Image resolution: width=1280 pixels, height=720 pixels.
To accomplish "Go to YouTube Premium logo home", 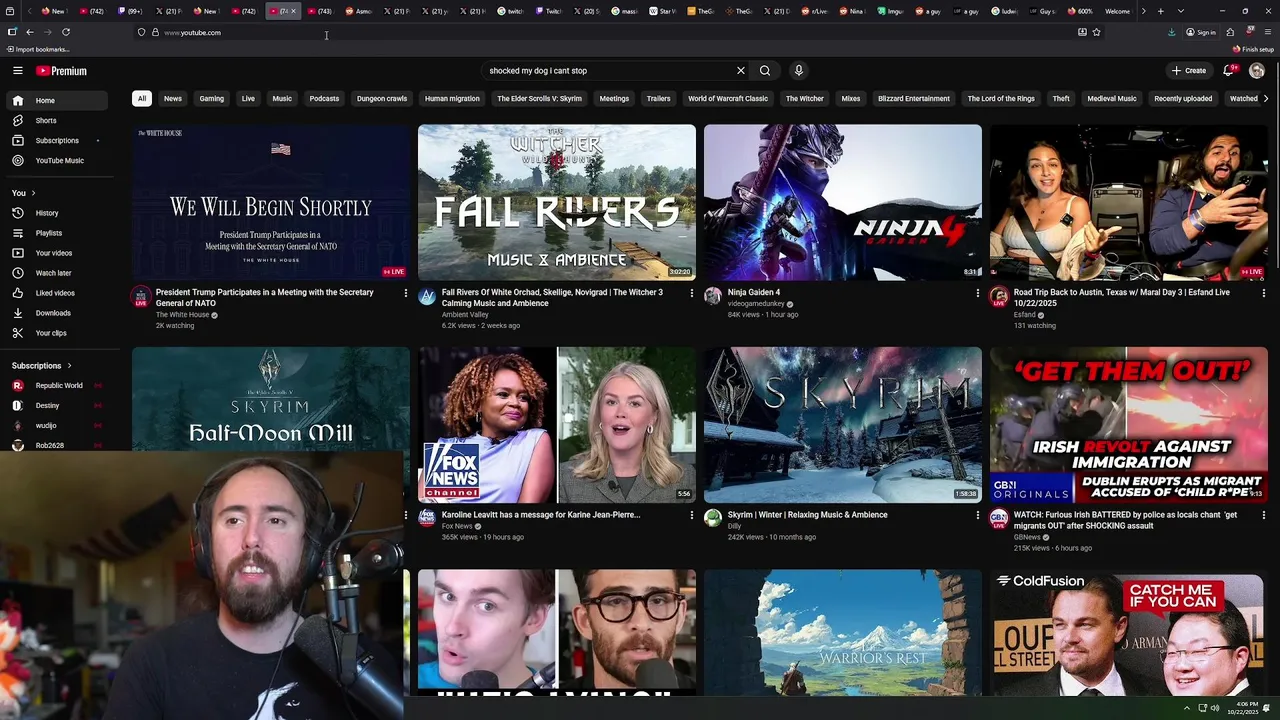I will [61, 71].
